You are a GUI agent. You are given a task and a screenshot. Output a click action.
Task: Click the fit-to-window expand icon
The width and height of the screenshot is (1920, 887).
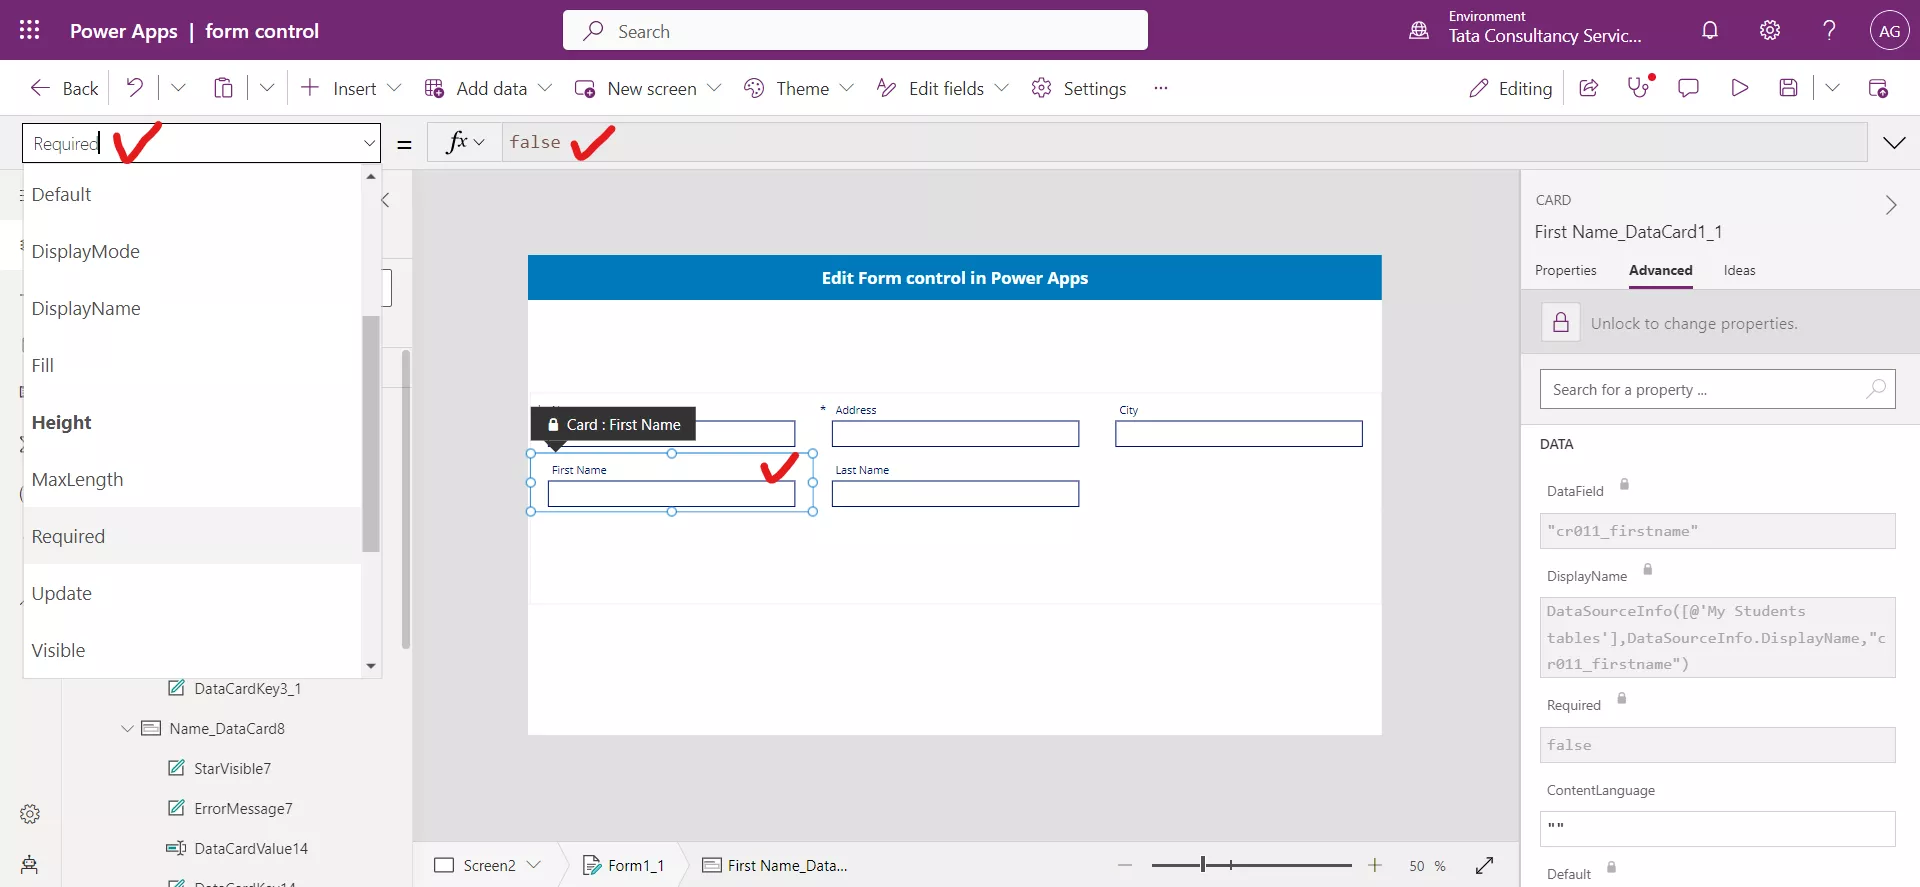[x=1485, y=865]
